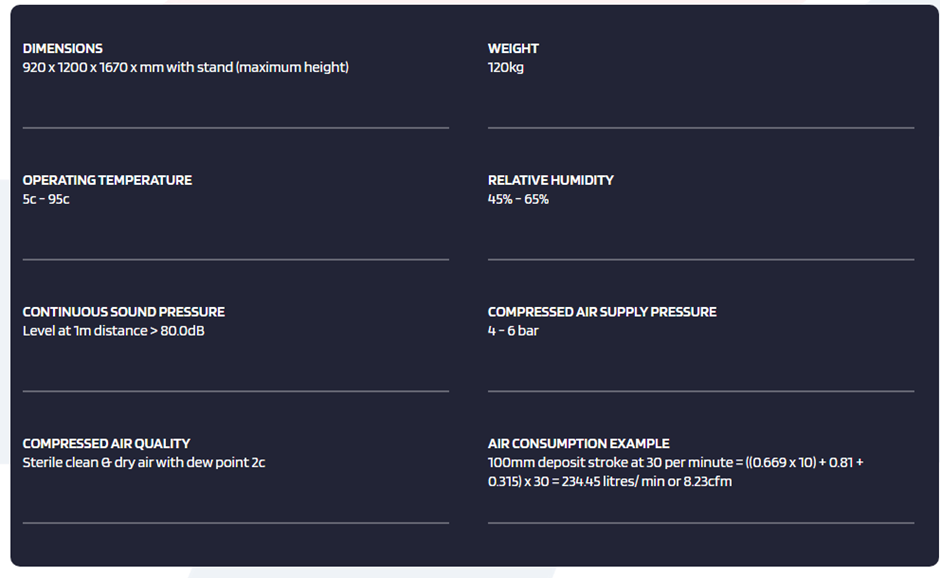Click the AIR CONSUMPTION EXAMPLE heading
Viewport: 940px width, 578px height.
tap(579, 444)
